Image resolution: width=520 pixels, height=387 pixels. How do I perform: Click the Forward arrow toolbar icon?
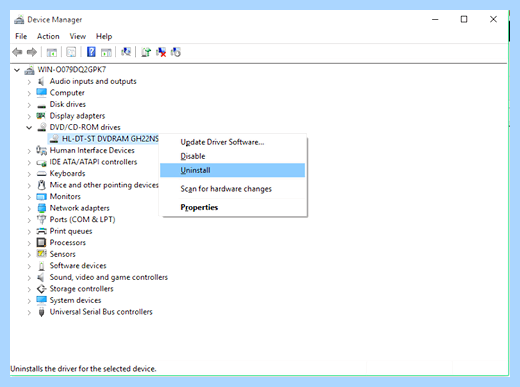pyautogui.click(x=32, y=52)
